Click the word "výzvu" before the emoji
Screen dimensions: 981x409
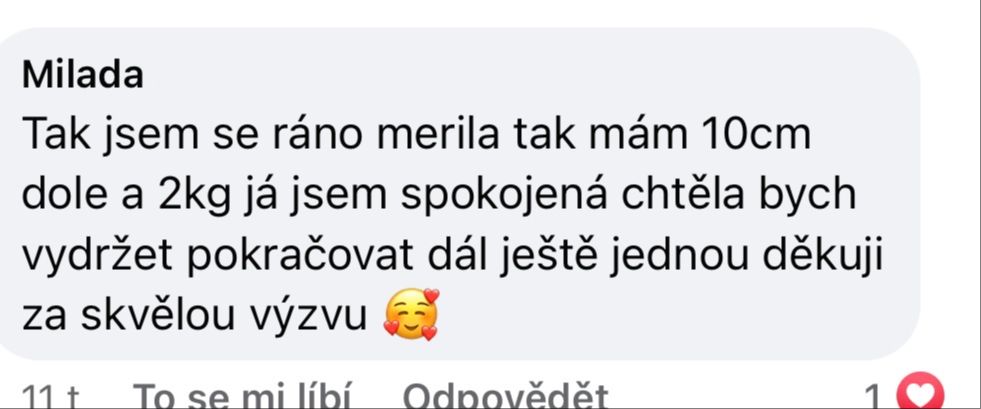click(x=308, y=317)
